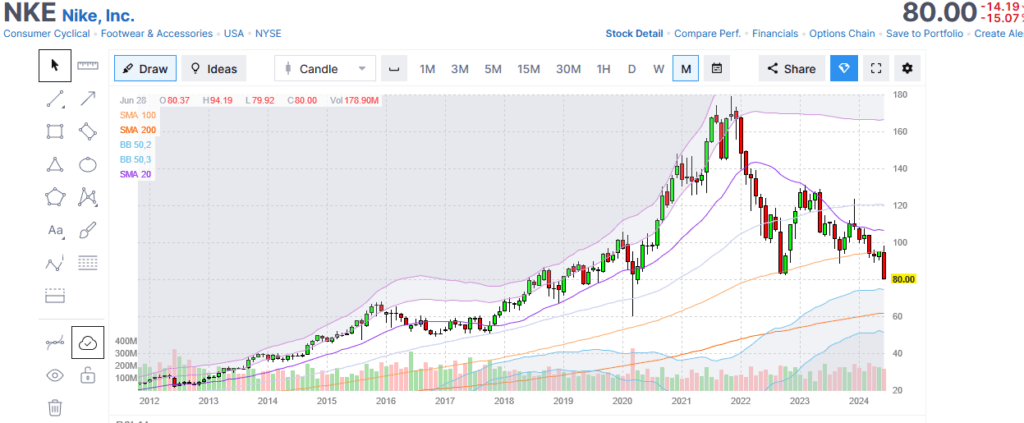Click the continuous drawing mode icon
Screen dimensions: 1024x423
pos(55,342)
